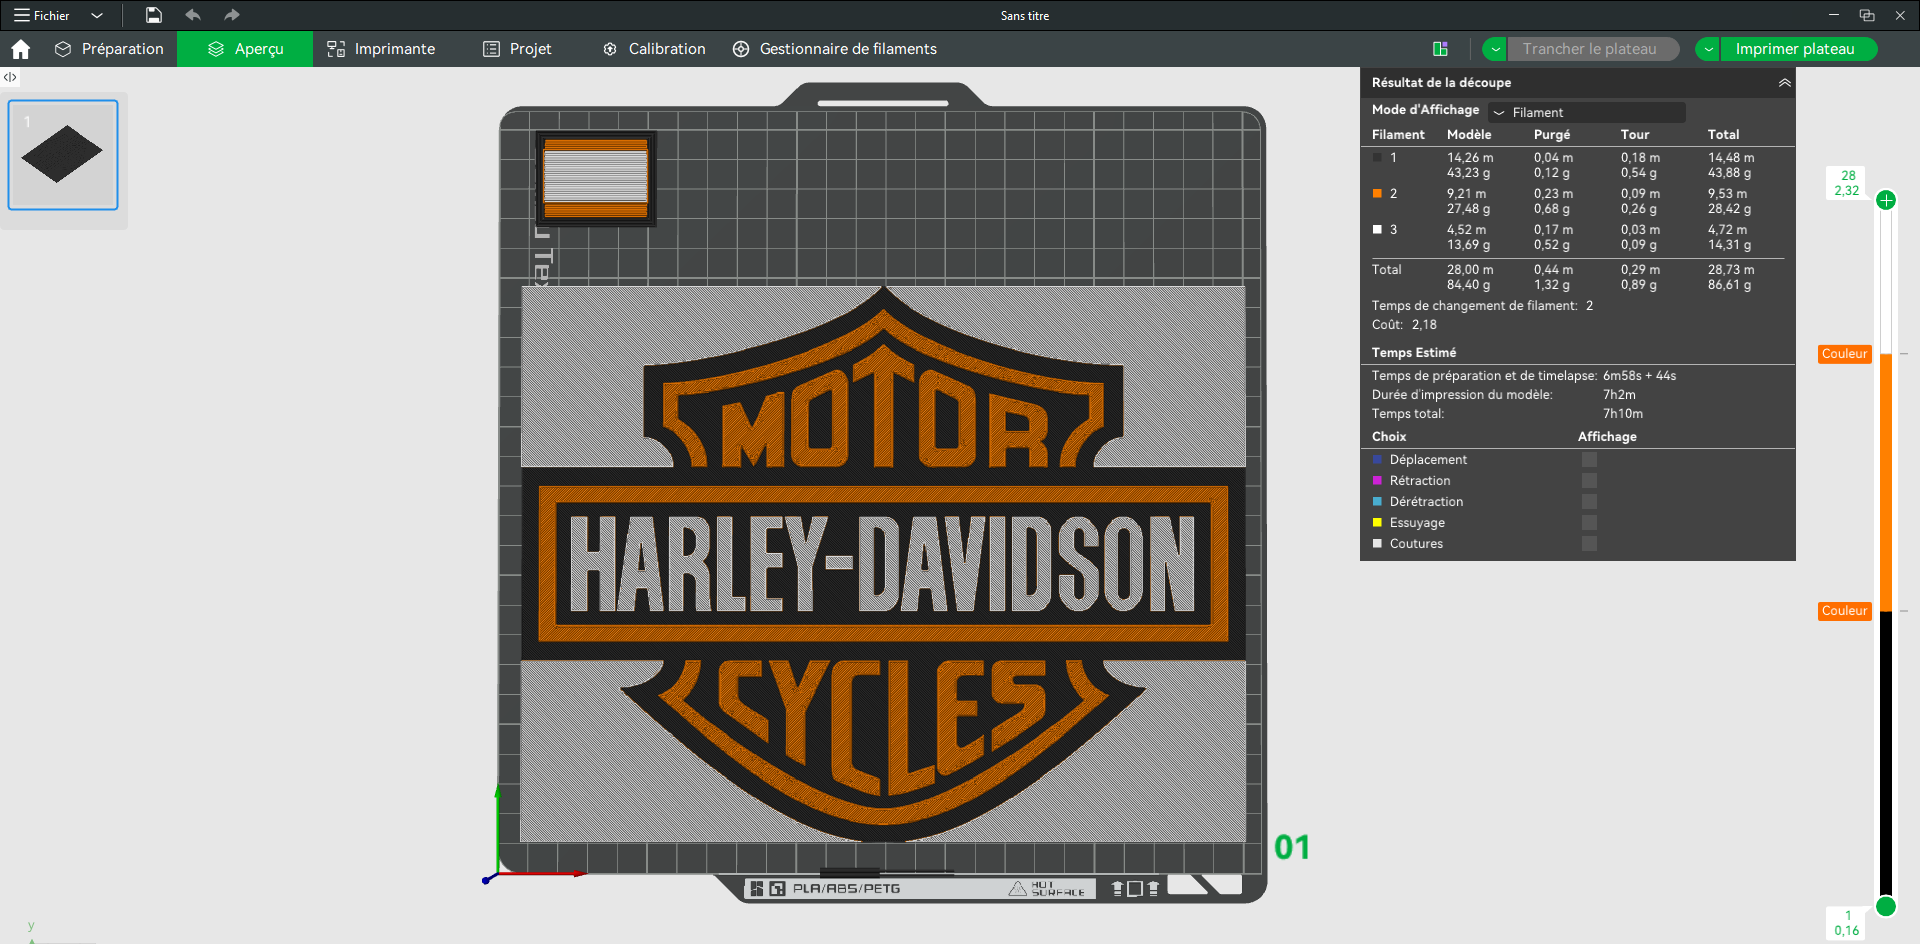Screen dimensions: 1920x944
Task: Click the save project icon
Action: point(153,15)
